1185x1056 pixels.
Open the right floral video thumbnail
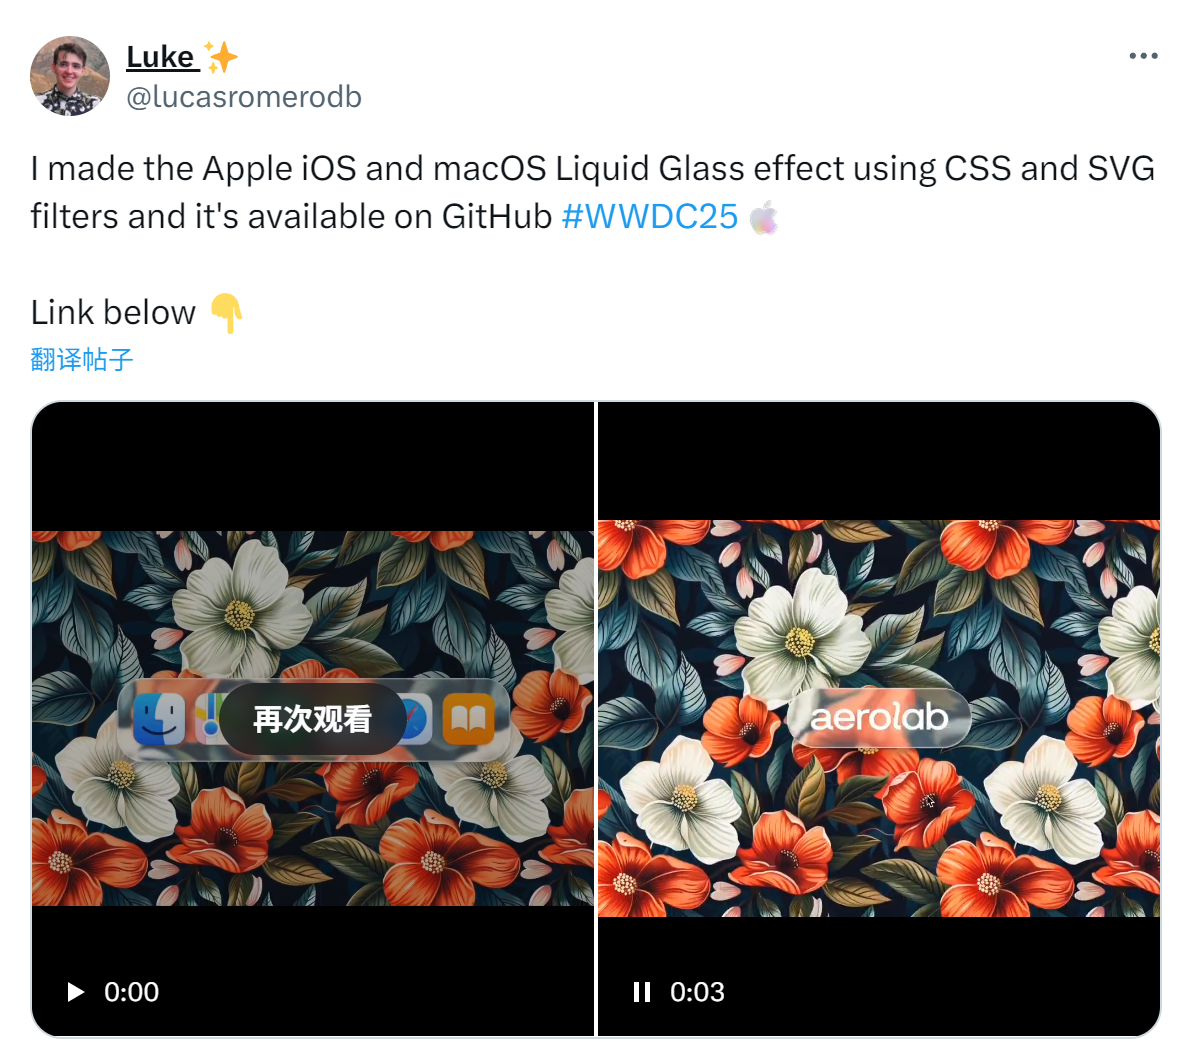(879, 718)
